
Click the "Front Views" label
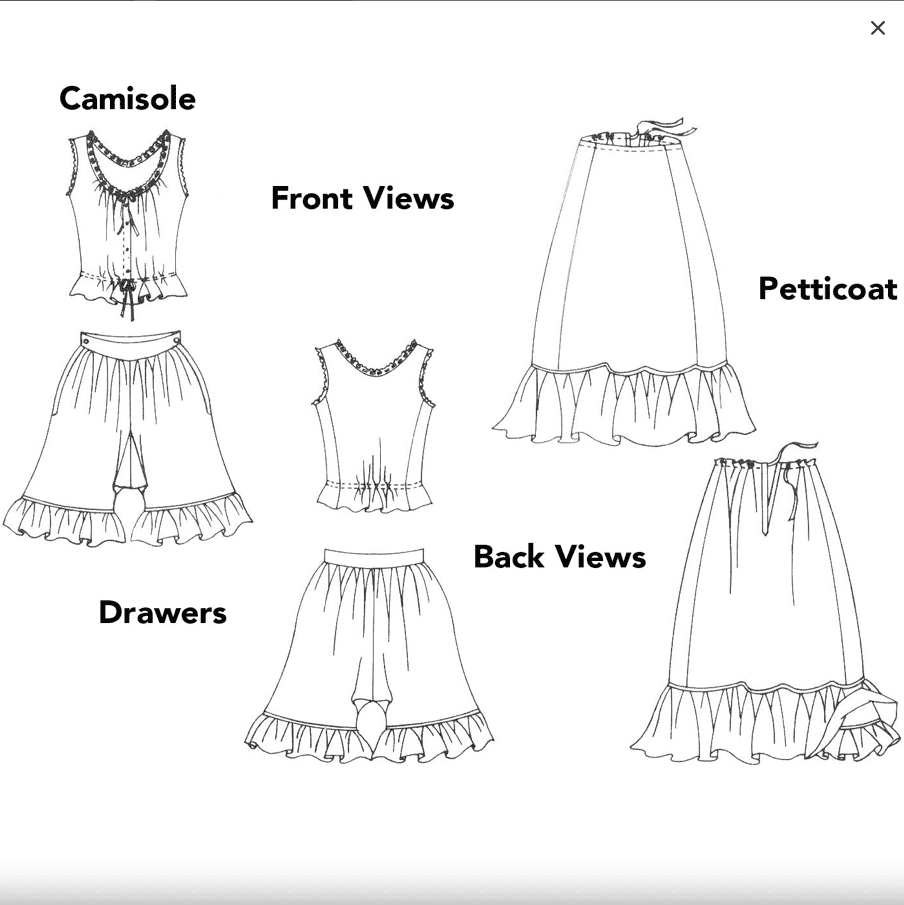(x=363, y=199)
